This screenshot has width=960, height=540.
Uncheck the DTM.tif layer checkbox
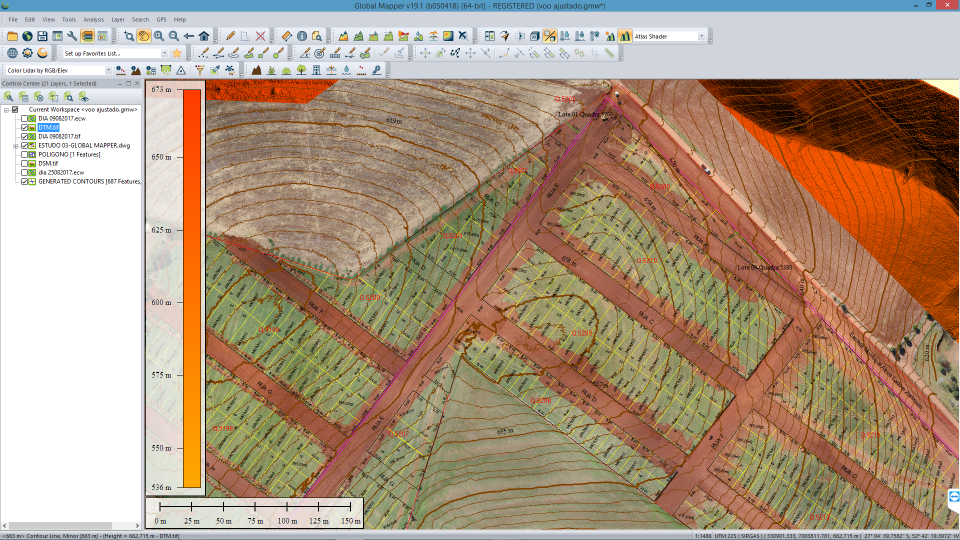(24, 127)
